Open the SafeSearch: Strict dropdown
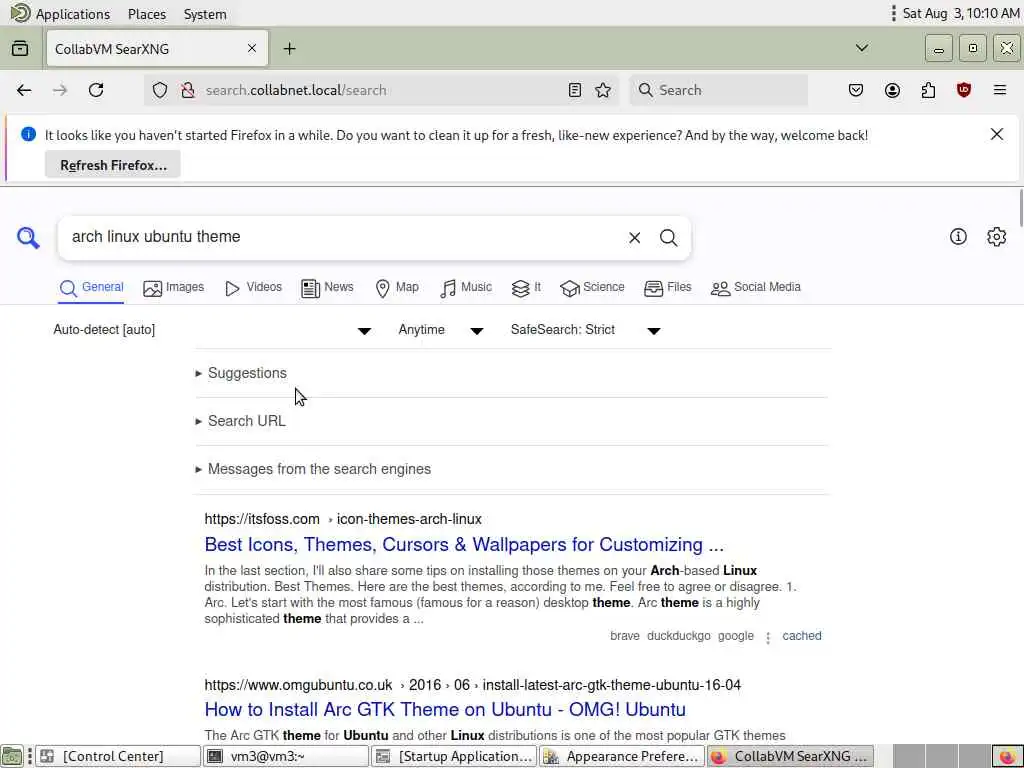Screen dimensions: 1024x768 [586, 330]
